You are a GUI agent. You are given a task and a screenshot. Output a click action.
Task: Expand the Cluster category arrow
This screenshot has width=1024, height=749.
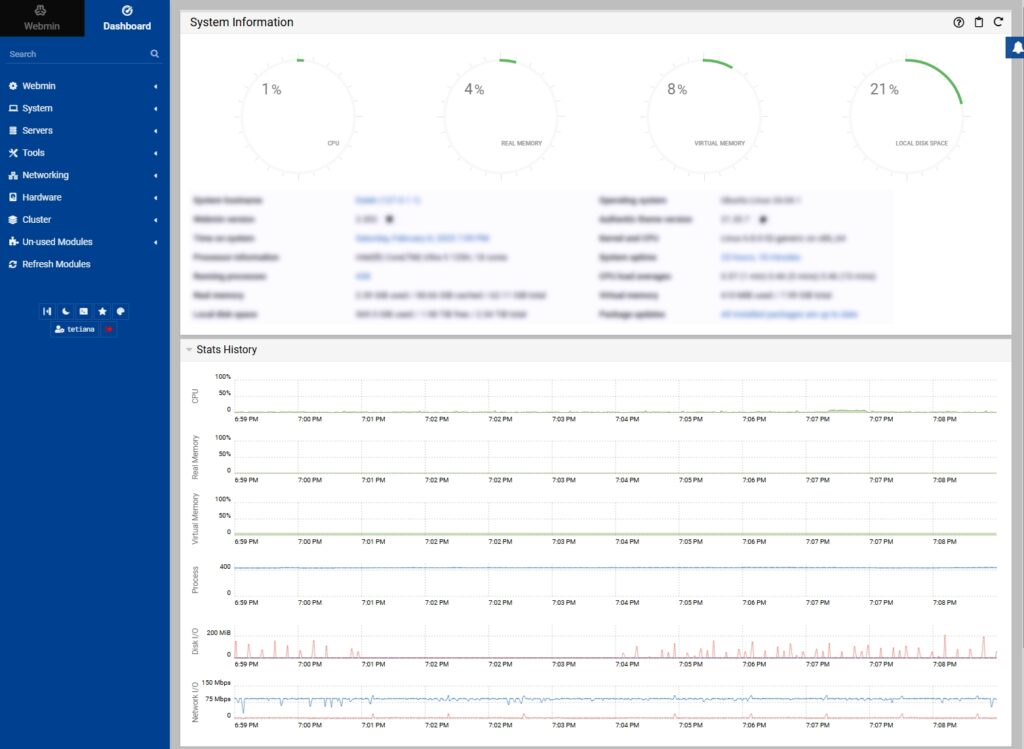click(155, 219)
